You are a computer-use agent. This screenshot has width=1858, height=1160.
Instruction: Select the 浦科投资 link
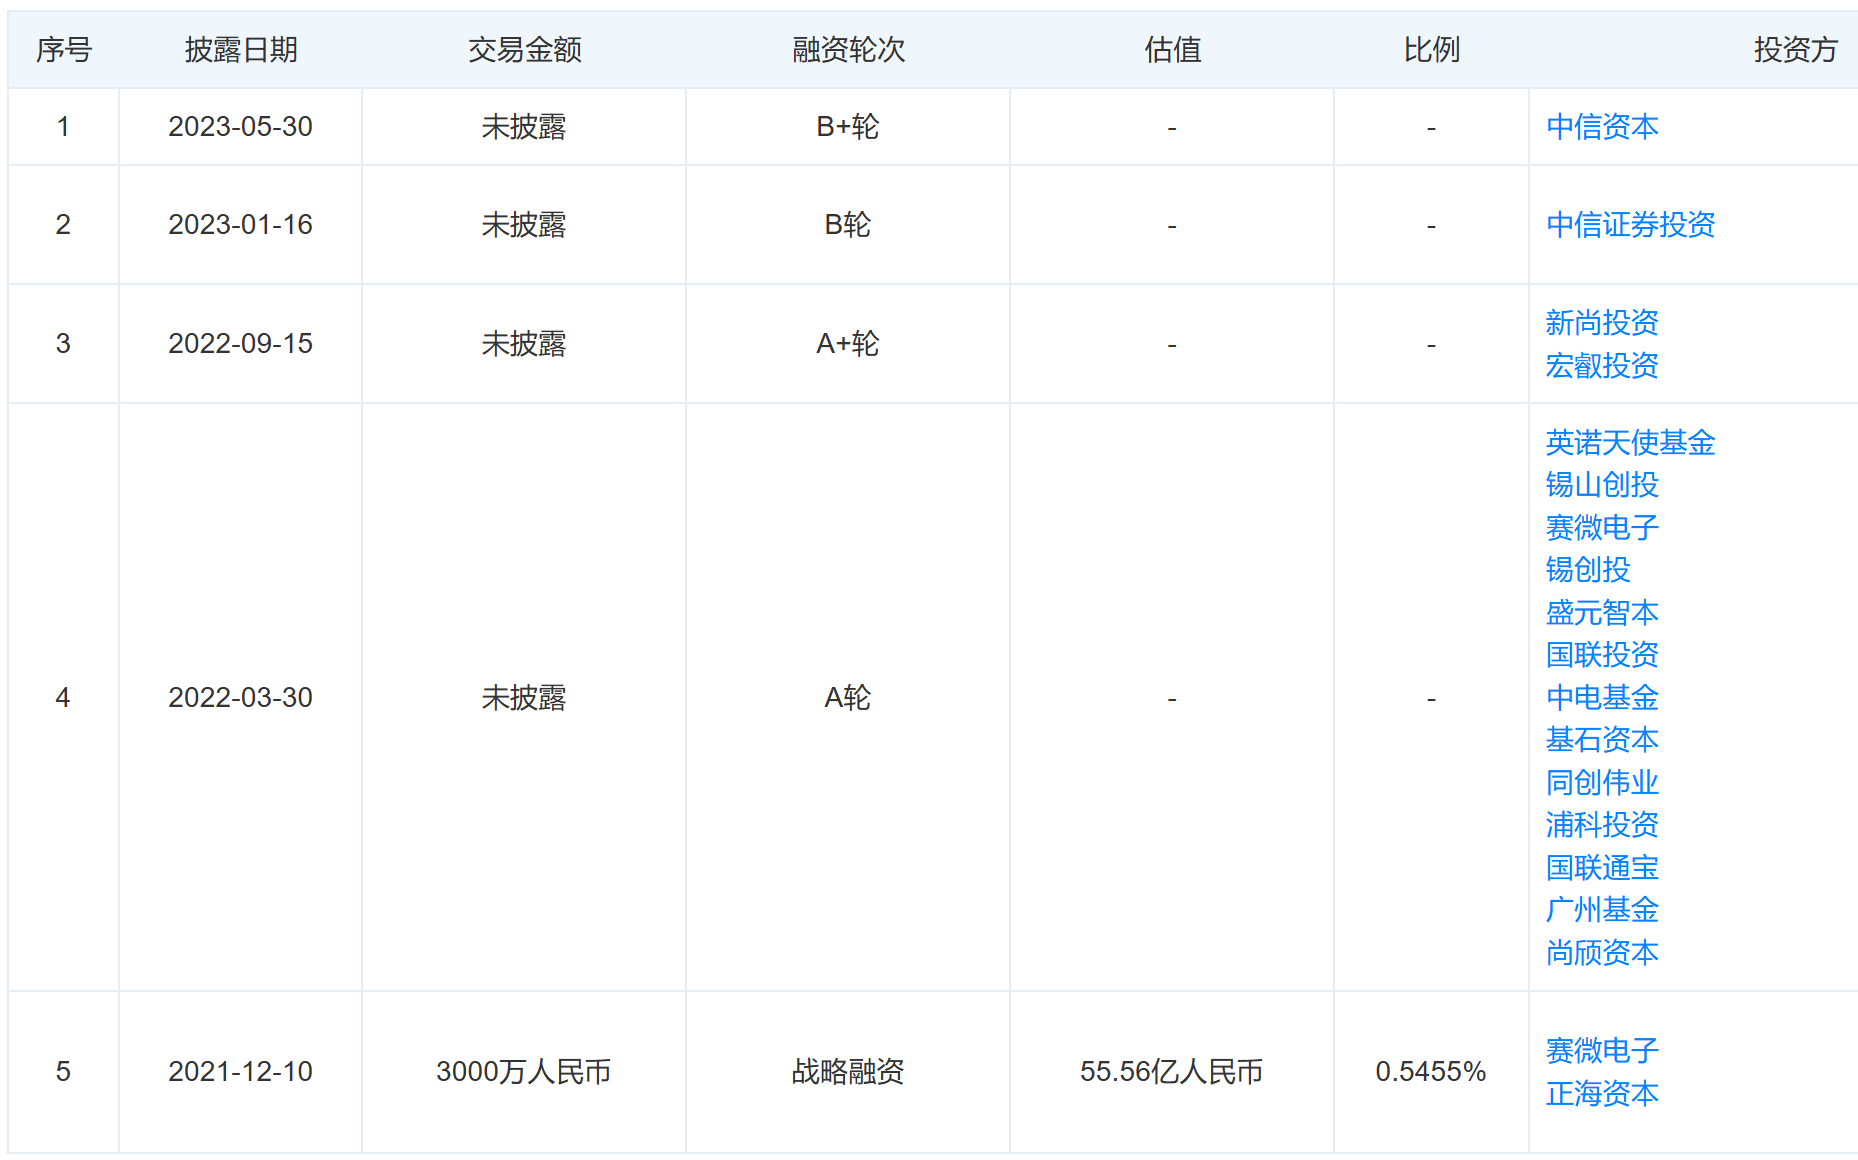click(x=1602, y=825)
